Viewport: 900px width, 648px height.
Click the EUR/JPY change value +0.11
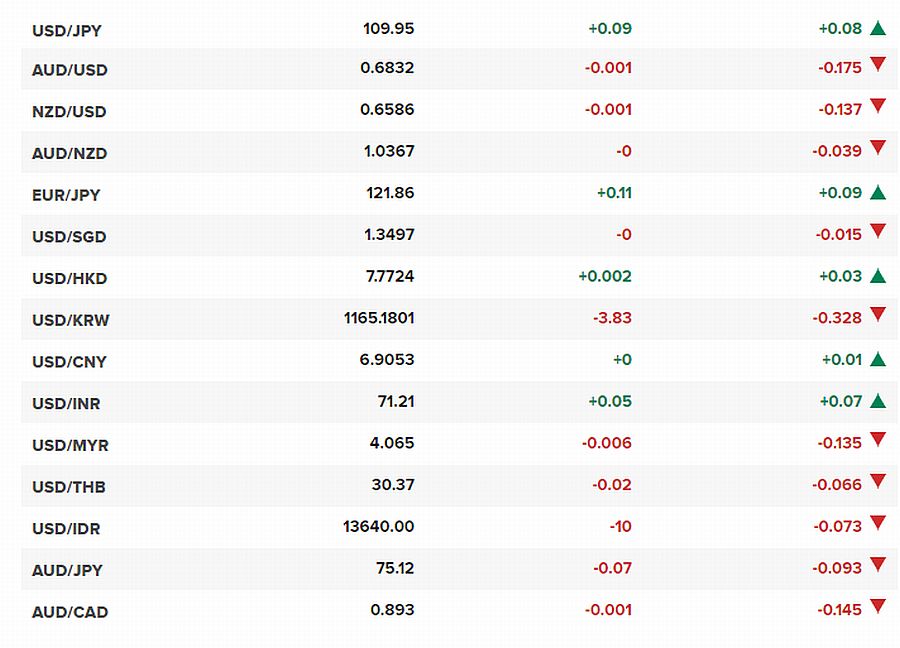pos(614,193)
